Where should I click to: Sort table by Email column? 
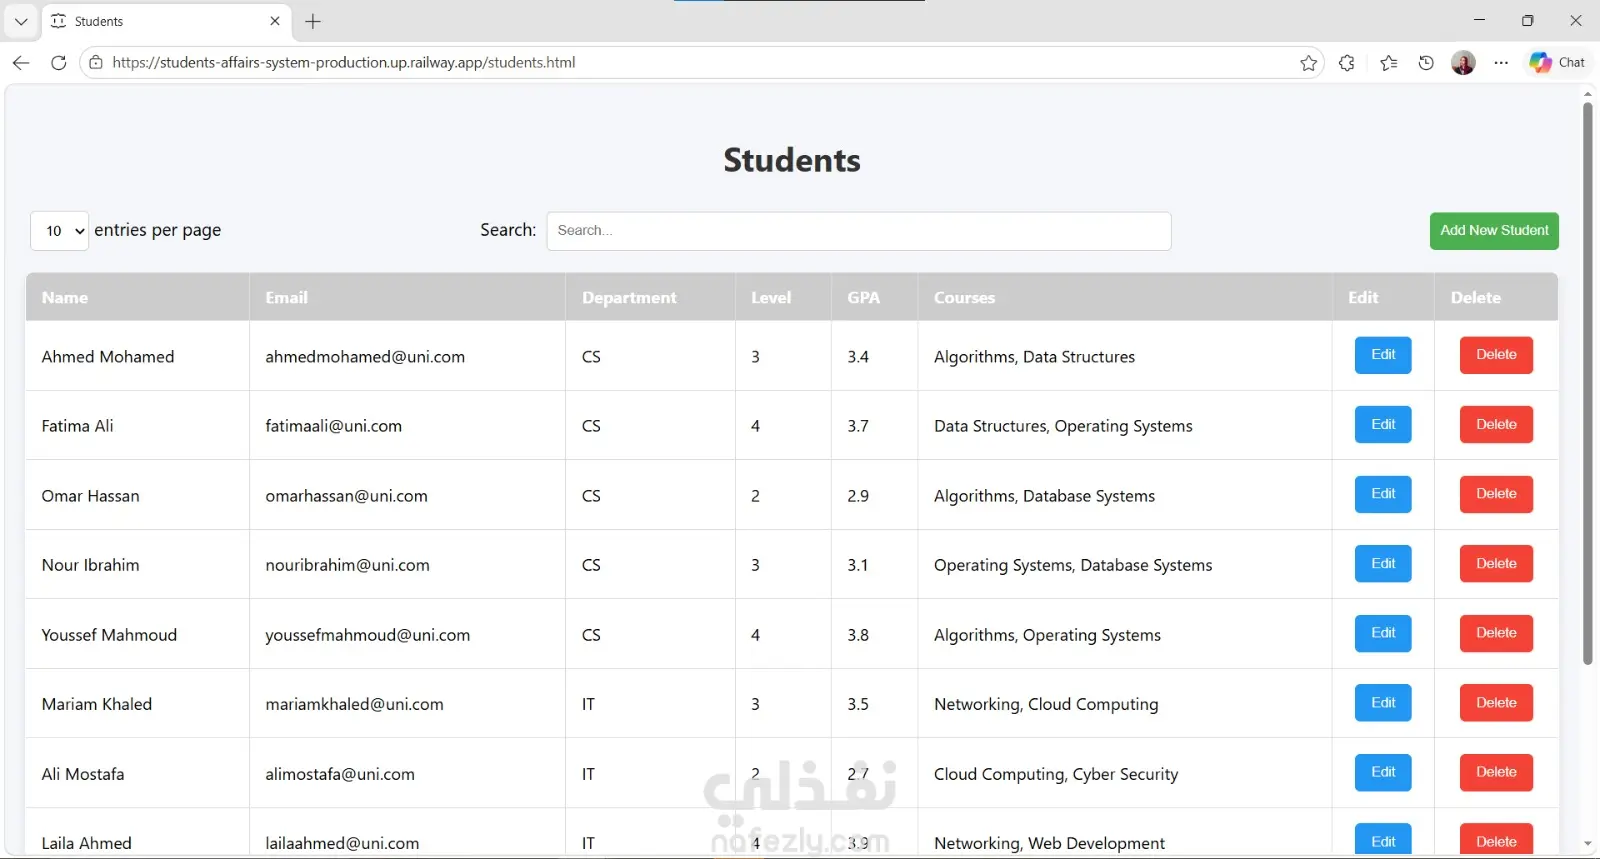[407, 297]
